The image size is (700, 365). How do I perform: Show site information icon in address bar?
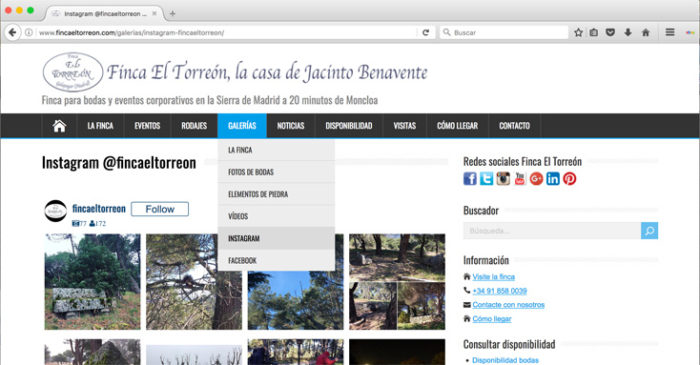click(29, 33)
